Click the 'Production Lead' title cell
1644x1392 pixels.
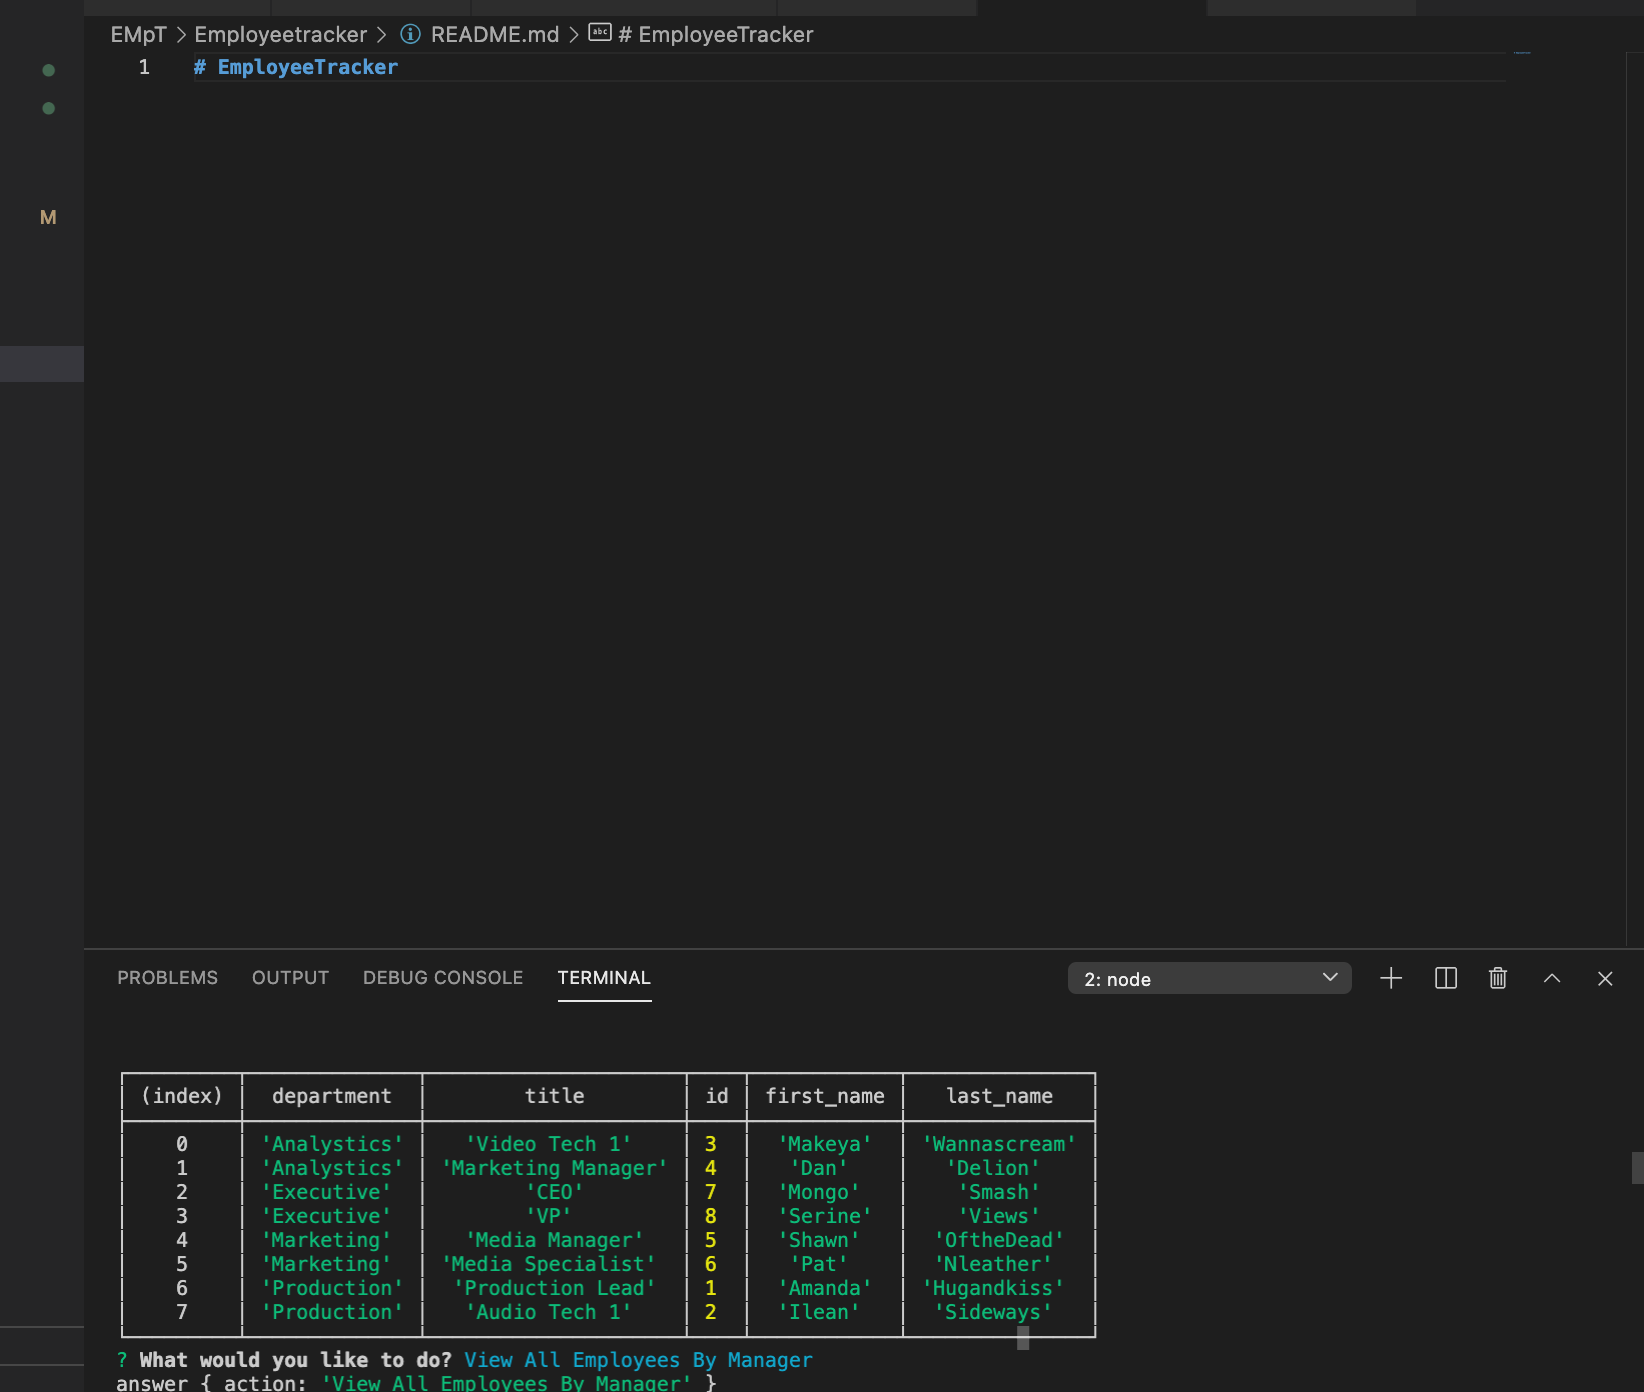[555, 1288]
